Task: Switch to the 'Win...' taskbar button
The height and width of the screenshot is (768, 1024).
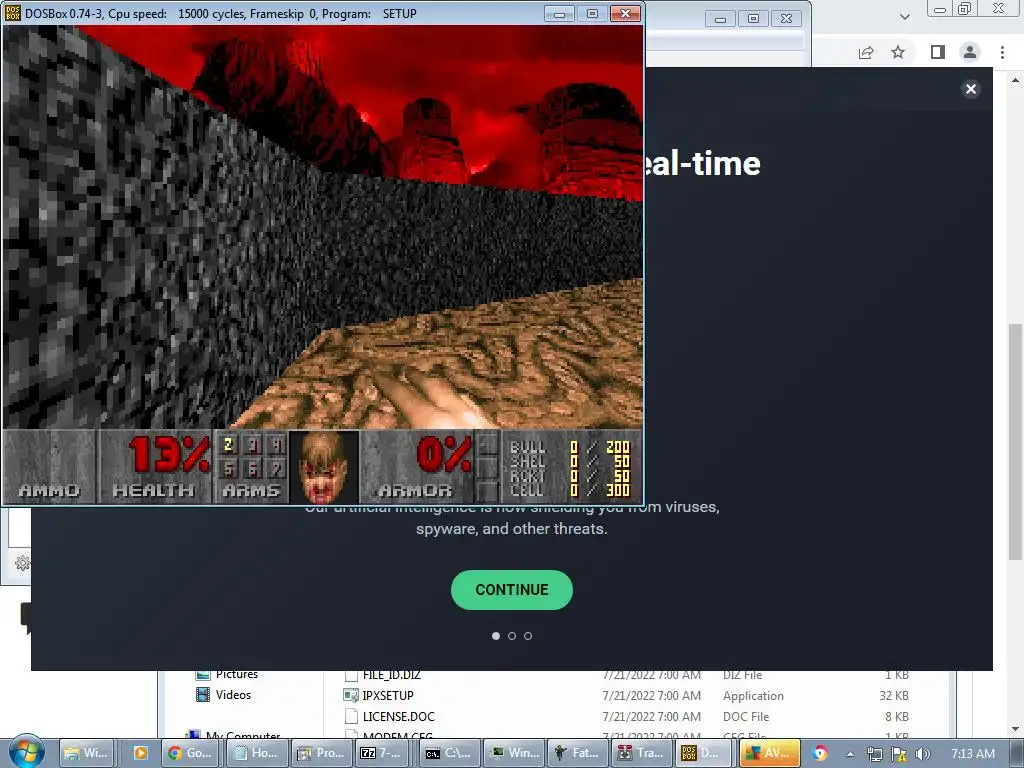Action: click(x=514, y=753)
